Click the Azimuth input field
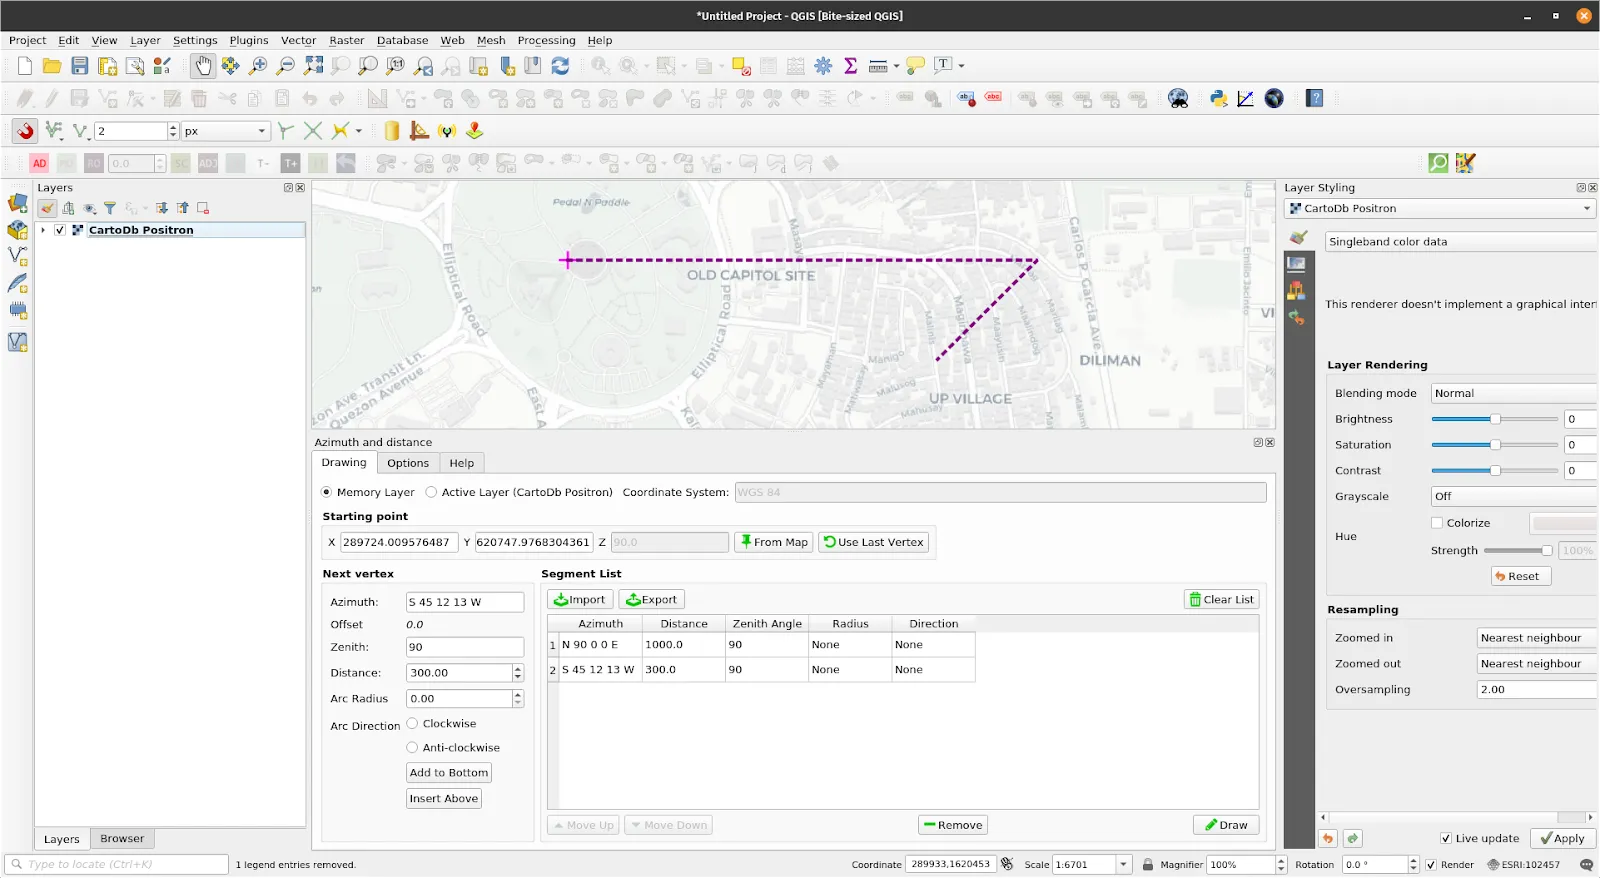The image size is (1600, 878). (465, 602)
